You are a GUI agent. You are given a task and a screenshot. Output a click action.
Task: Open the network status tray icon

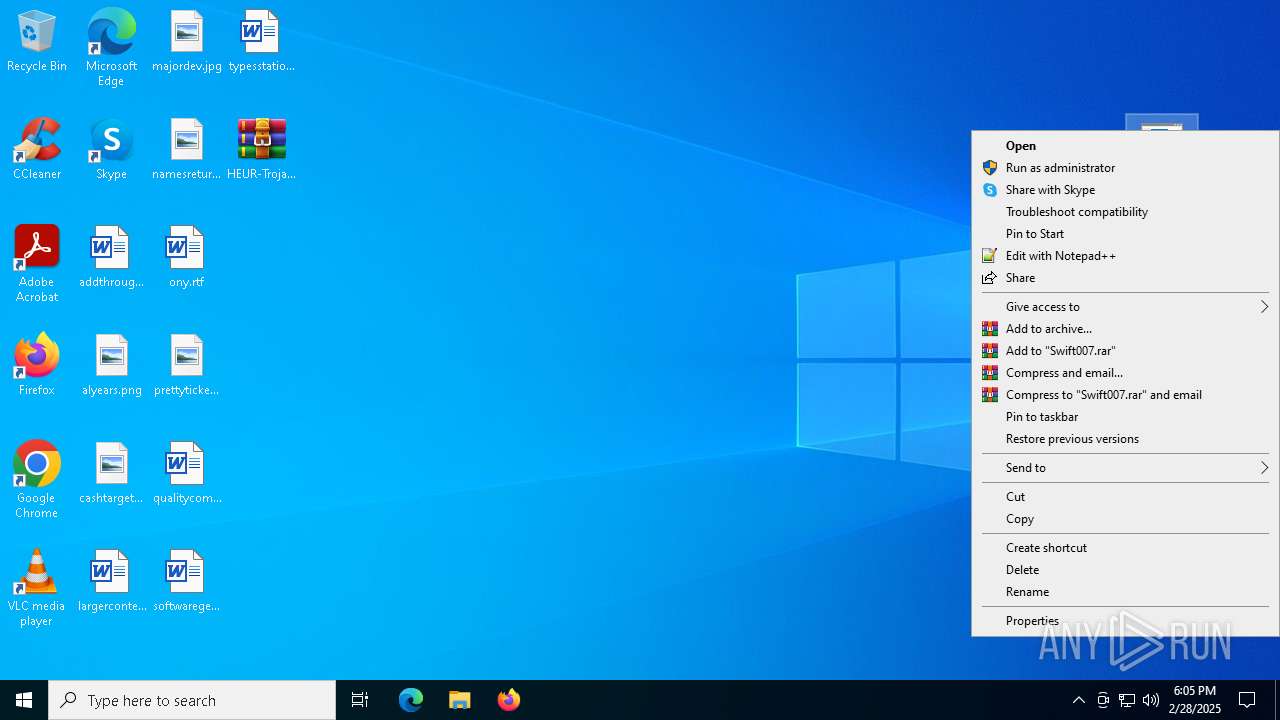click(x=1127, y=700)
